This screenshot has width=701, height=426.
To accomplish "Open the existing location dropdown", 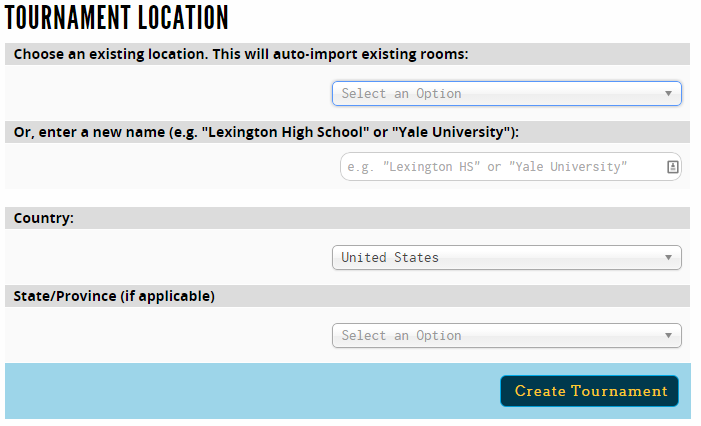I will [506, 94].
